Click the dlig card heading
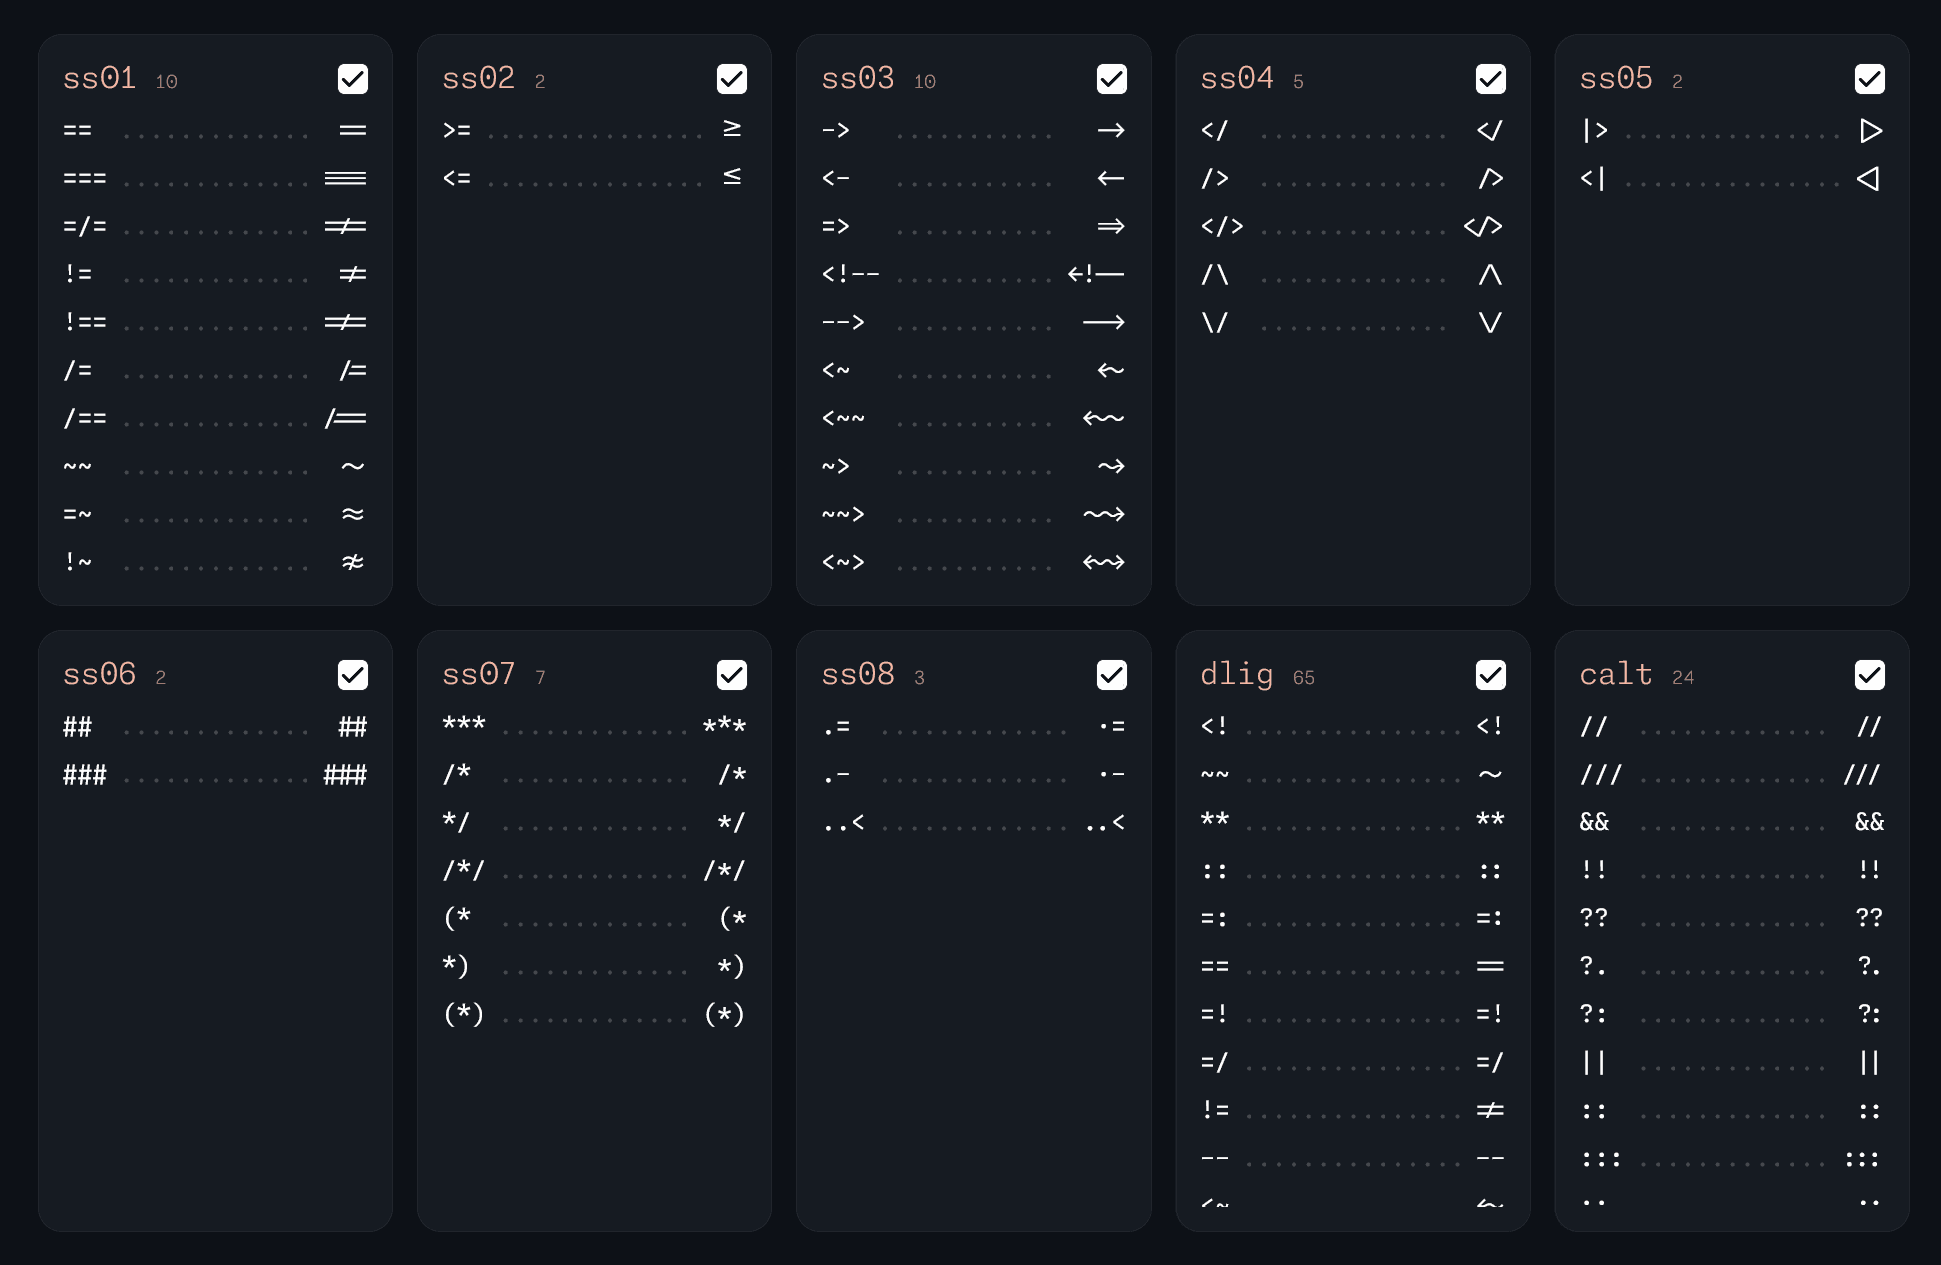 [x=1237, y=675]
